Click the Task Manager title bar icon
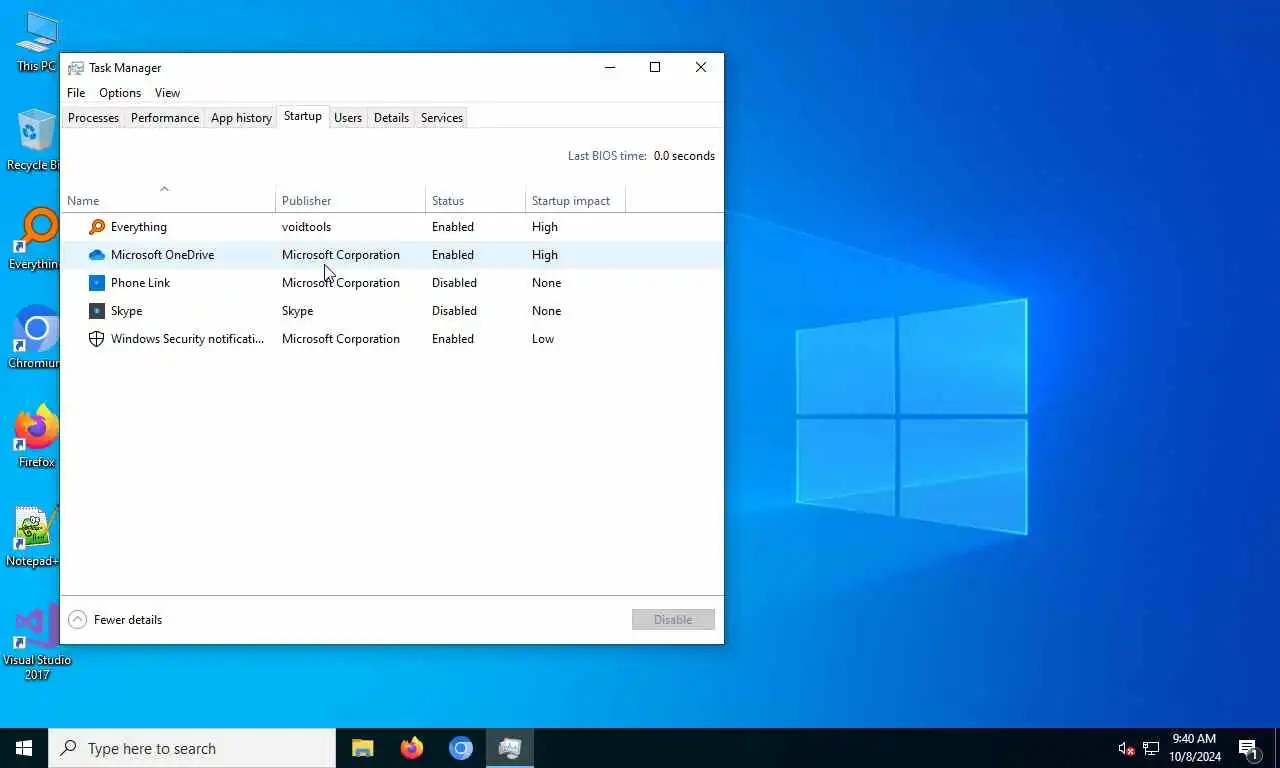 coord(76,68)
